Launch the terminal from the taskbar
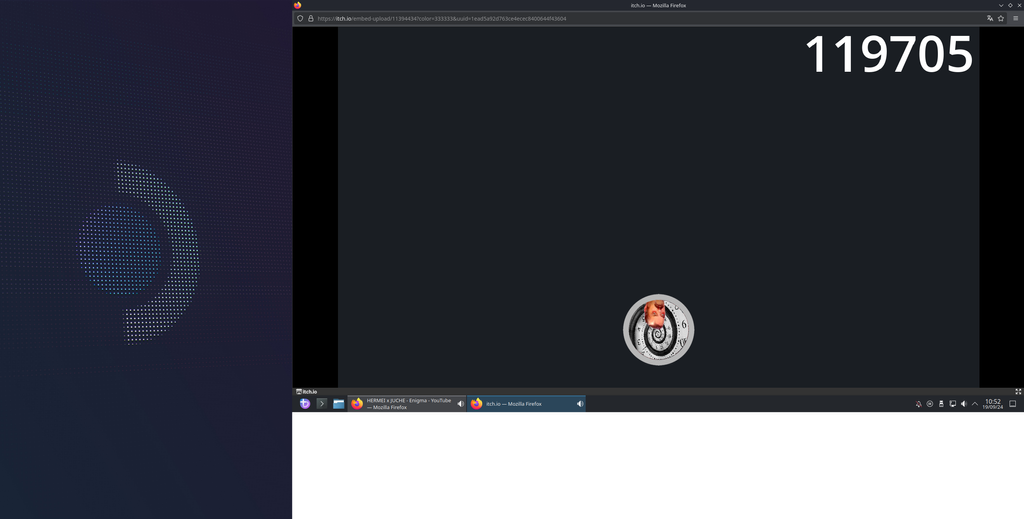Screen dimensions: 1024x519 click(322, 404)
